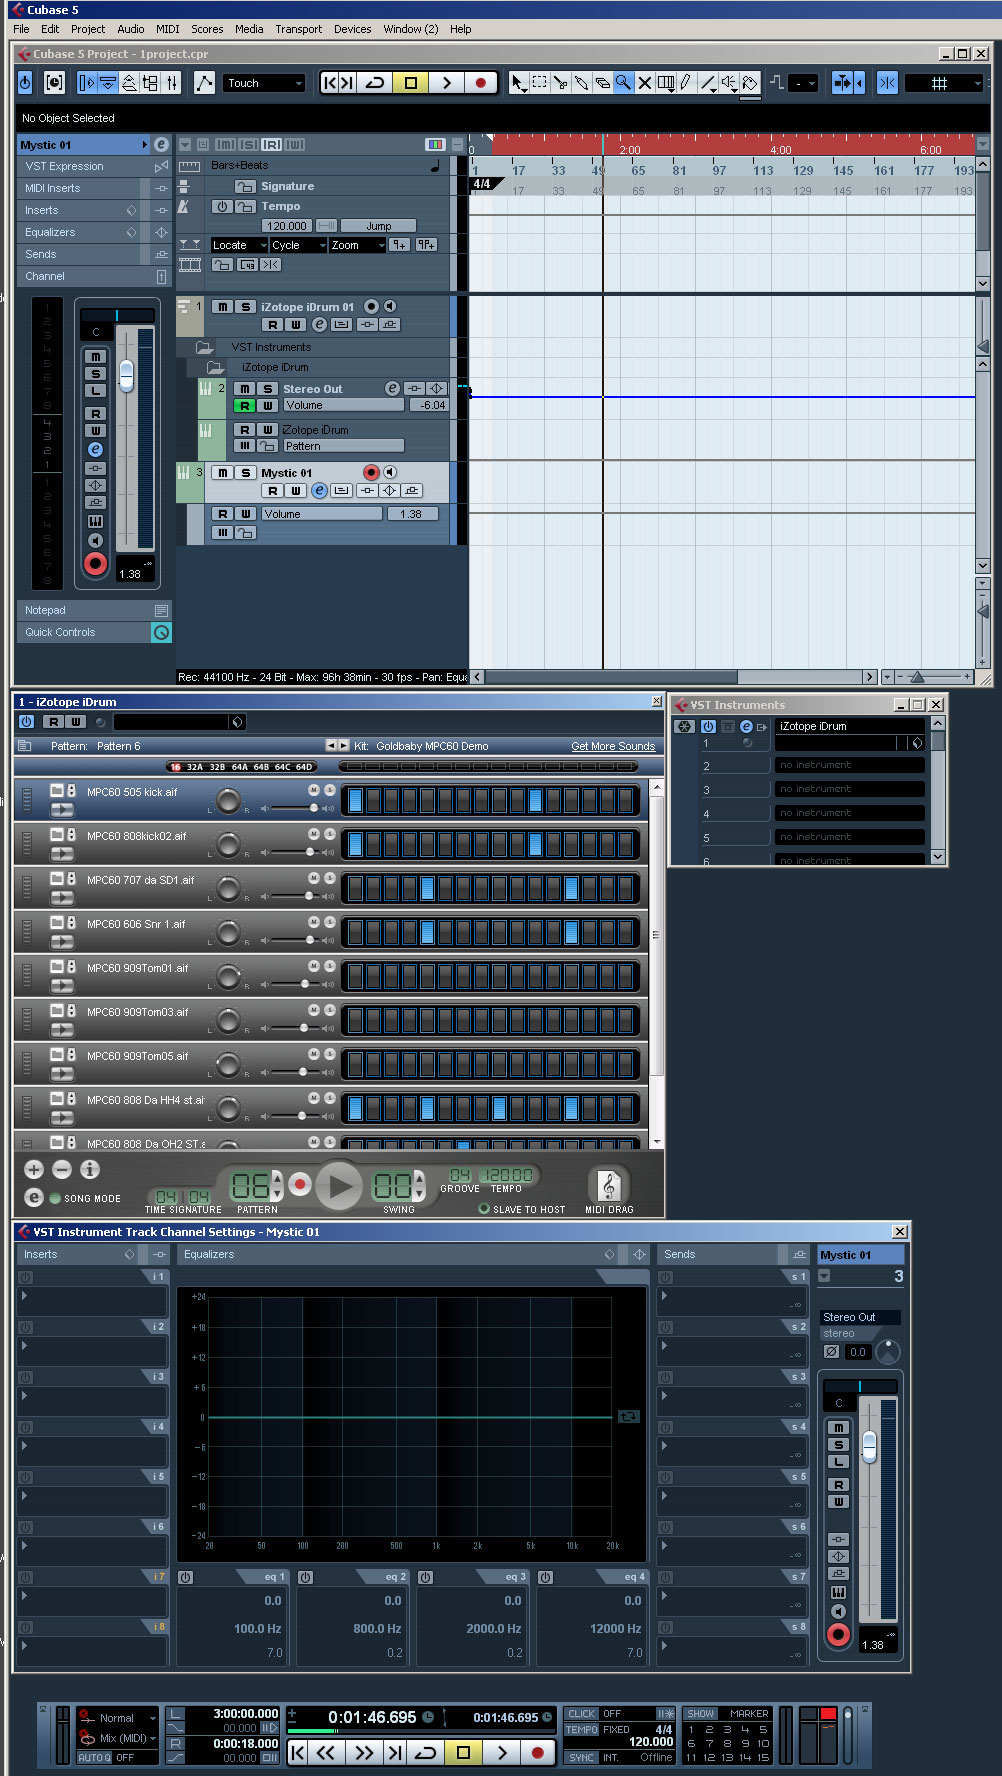1002x1776 pixels.
Task: Open the Touch automation mode dropdown
Action: coord(264,83)
